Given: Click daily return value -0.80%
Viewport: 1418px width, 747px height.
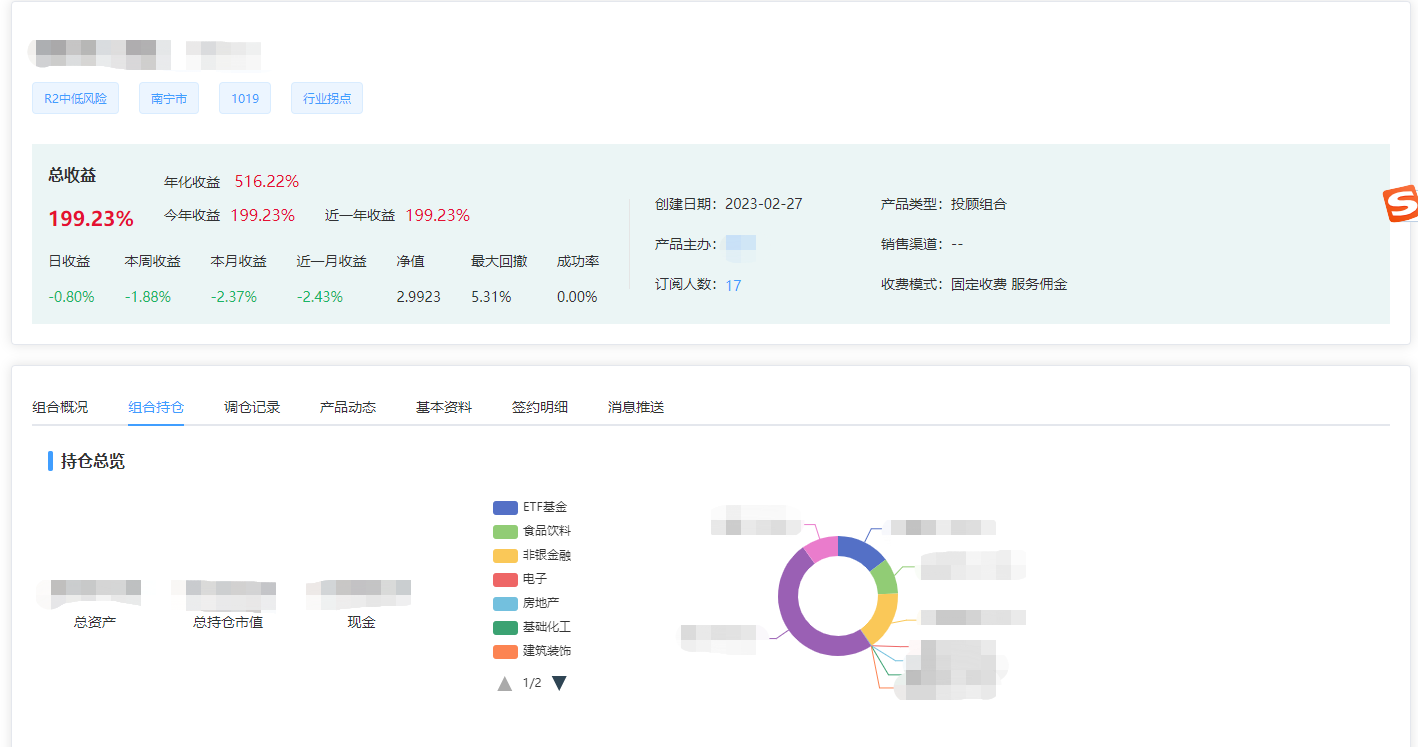Looking at the screenshot, I should 71,297.
